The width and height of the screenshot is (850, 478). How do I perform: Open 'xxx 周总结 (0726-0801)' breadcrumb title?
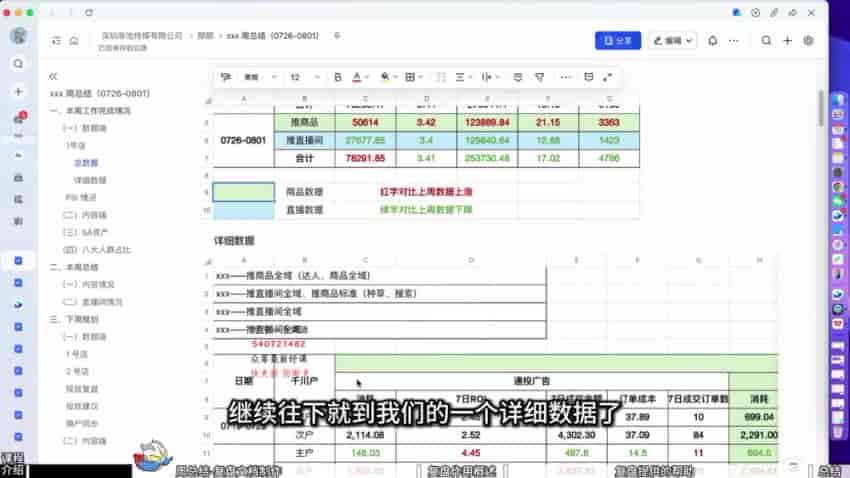[x=273, y=36]
